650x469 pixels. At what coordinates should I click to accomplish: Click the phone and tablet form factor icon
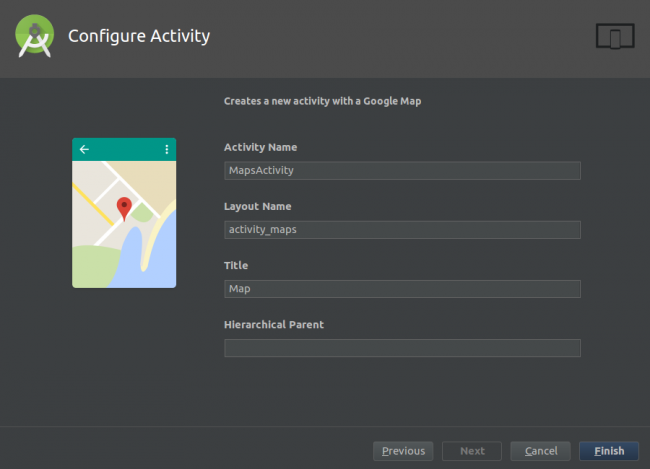(615, 36)
